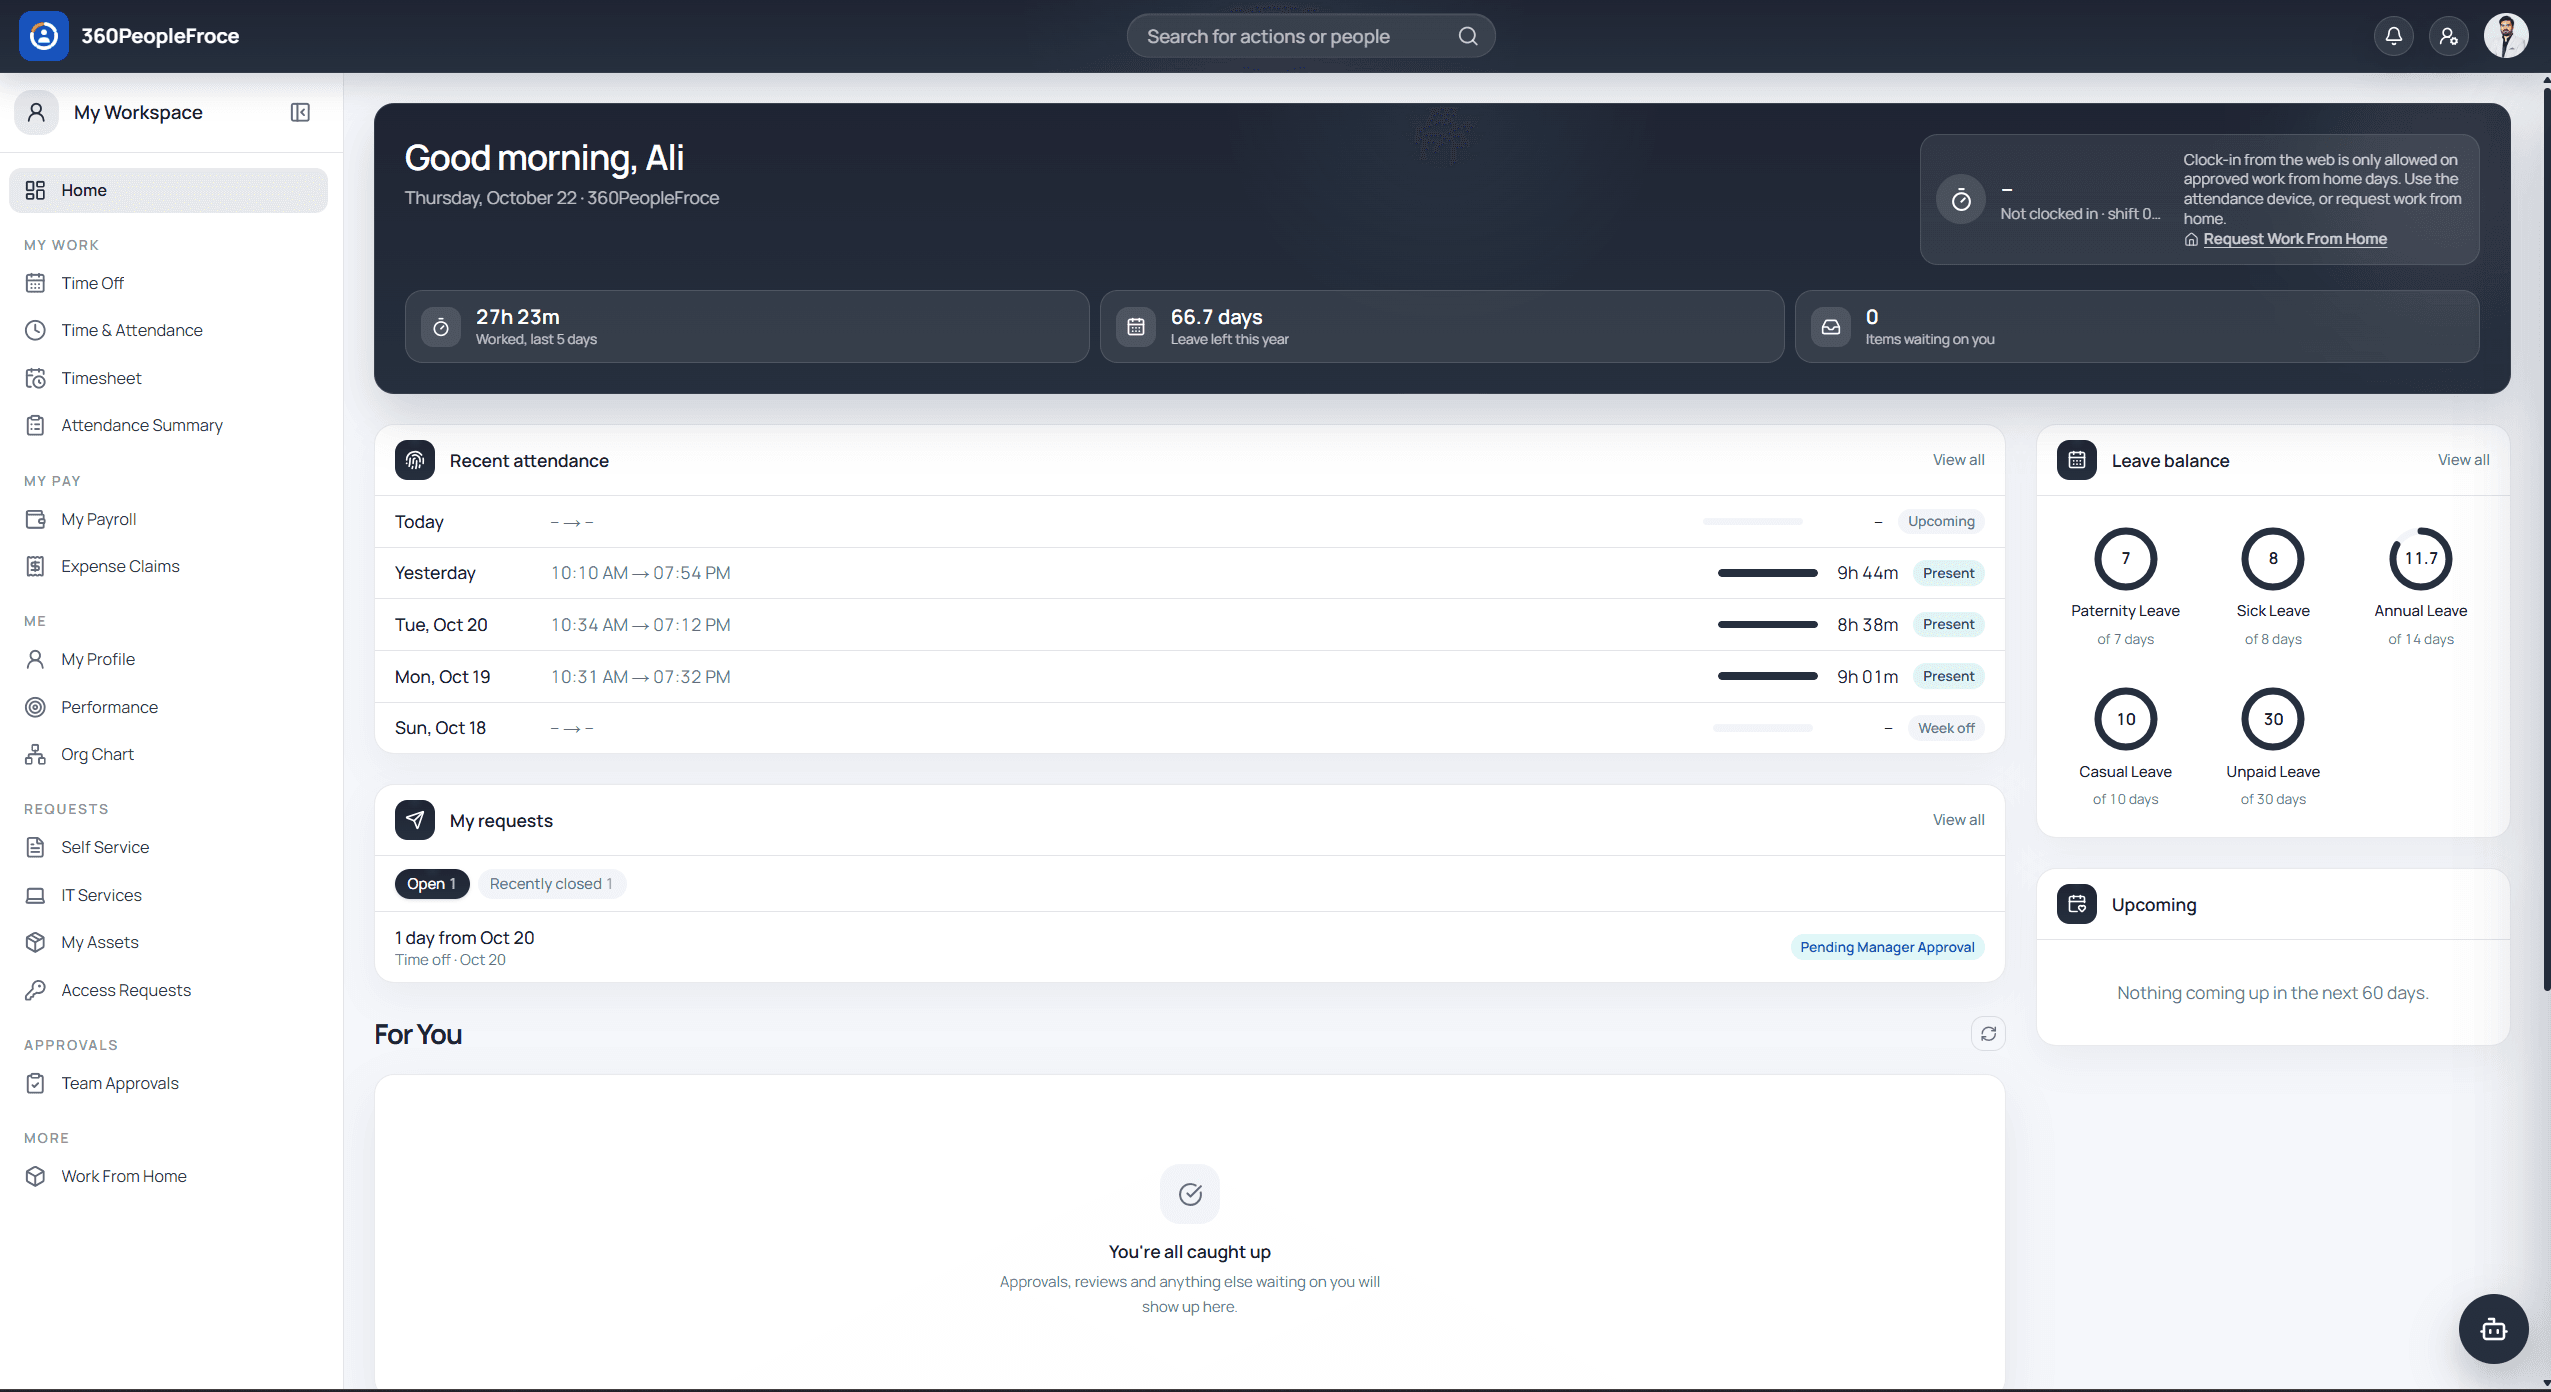Click the My requests paper-plane icon
The height and width of the screenshot is (1392, 2551).
(x=415, y=820)
